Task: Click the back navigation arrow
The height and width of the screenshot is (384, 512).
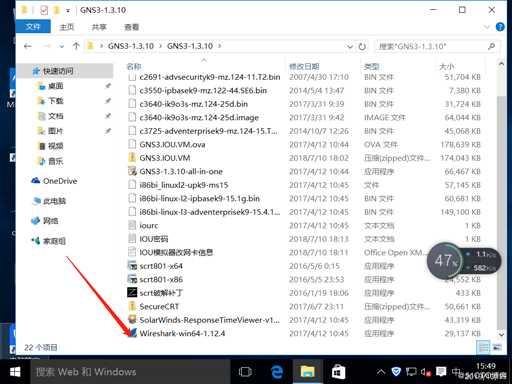Action: [28, 46]
